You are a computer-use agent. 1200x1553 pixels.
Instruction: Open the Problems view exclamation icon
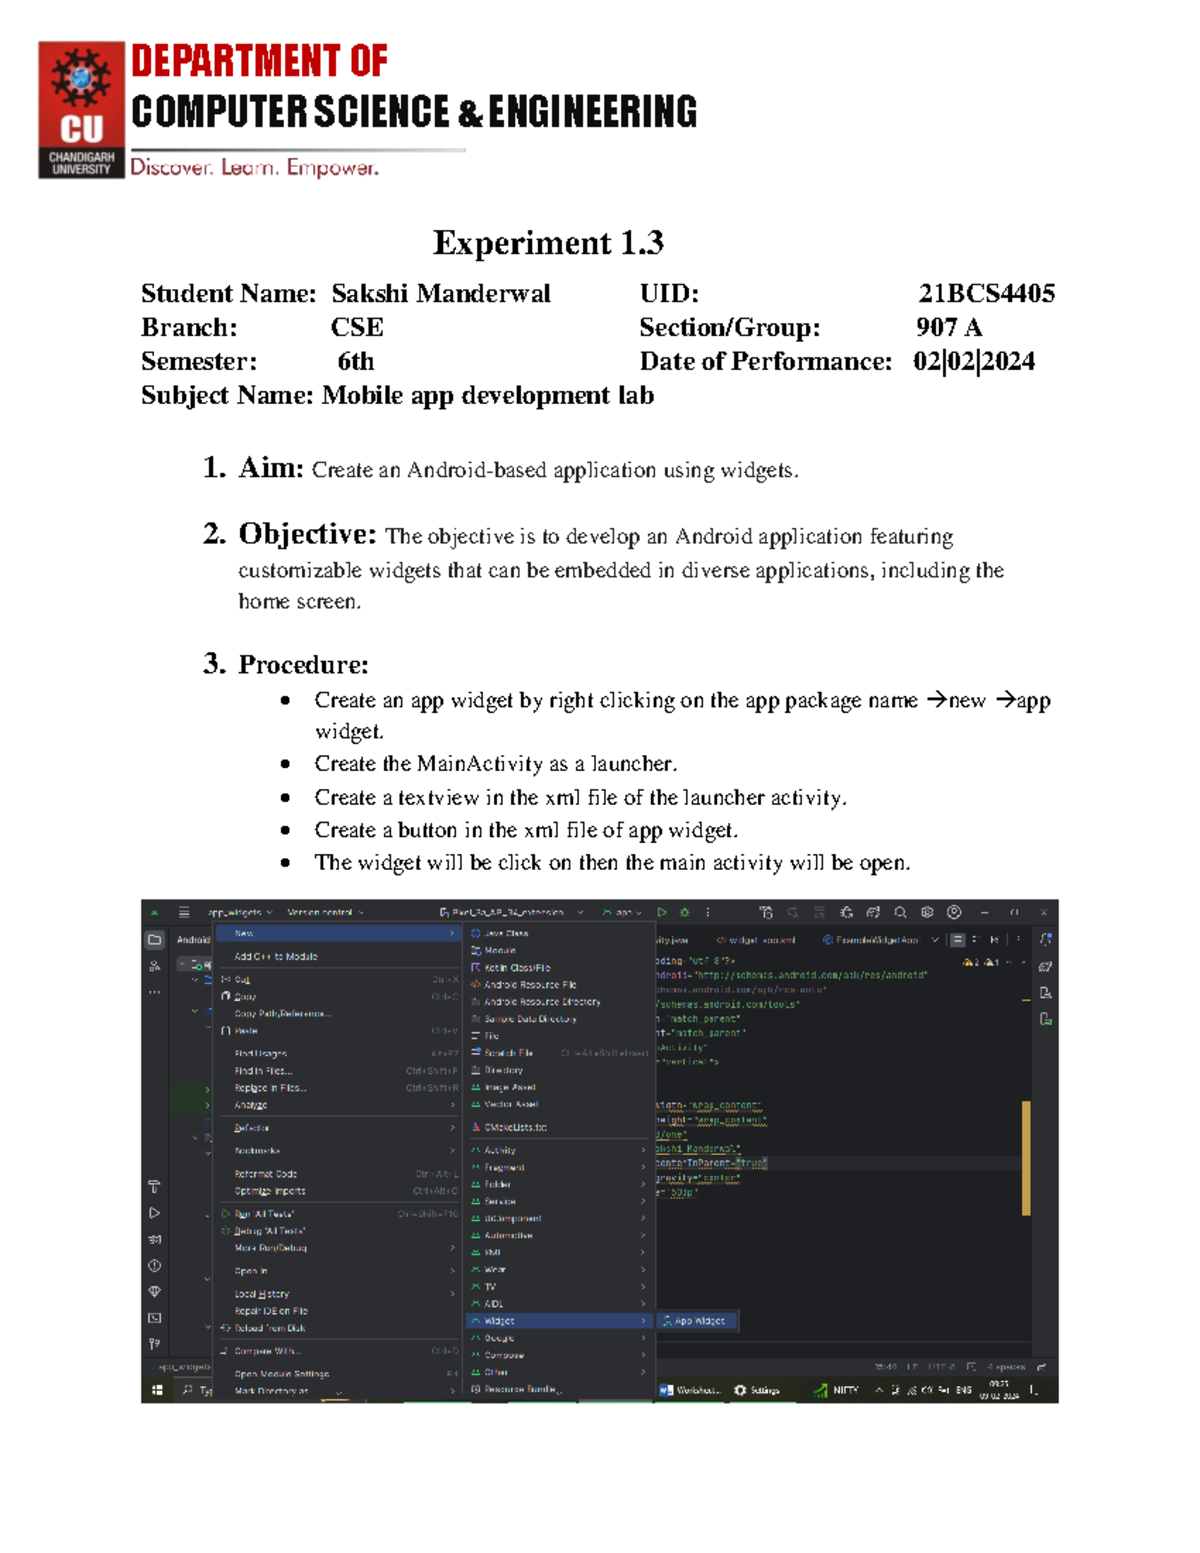tap(155, 1263)
